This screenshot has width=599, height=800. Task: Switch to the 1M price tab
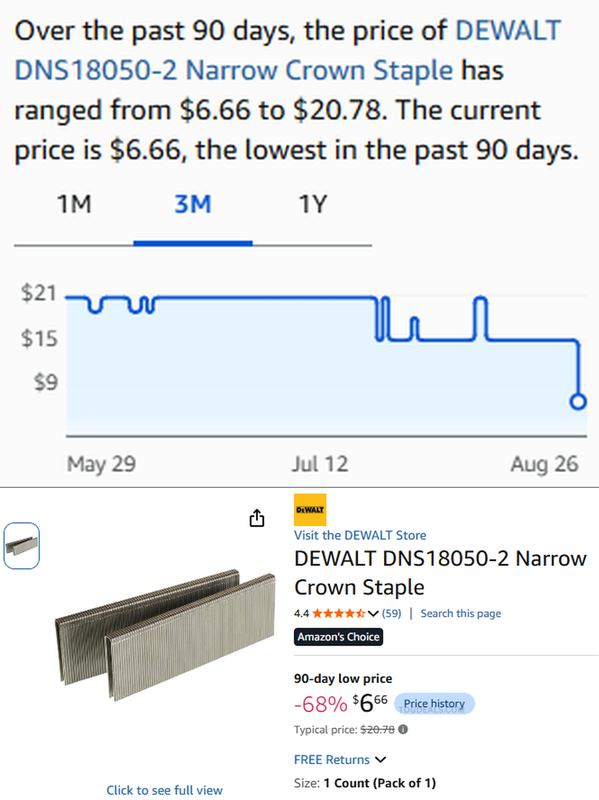click(74, 205)
